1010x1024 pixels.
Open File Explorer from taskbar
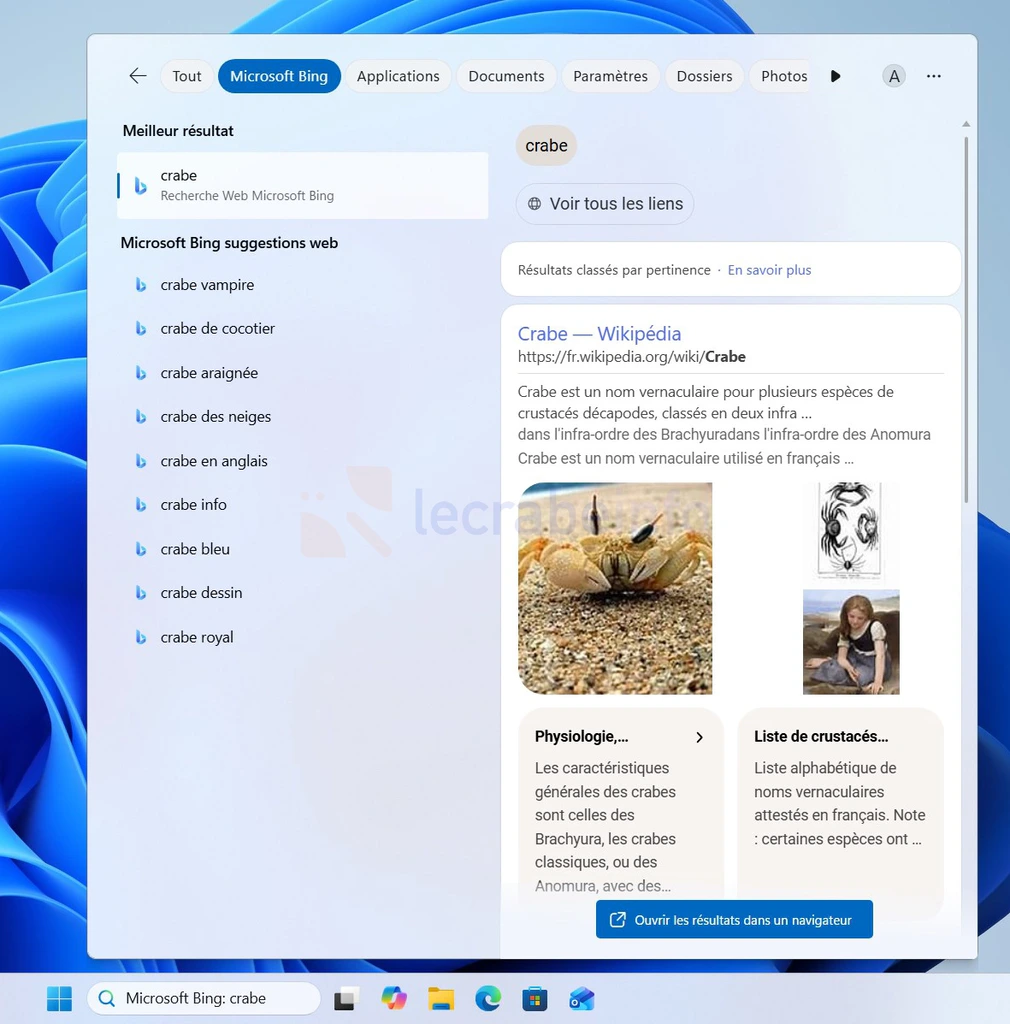[441, 998]
